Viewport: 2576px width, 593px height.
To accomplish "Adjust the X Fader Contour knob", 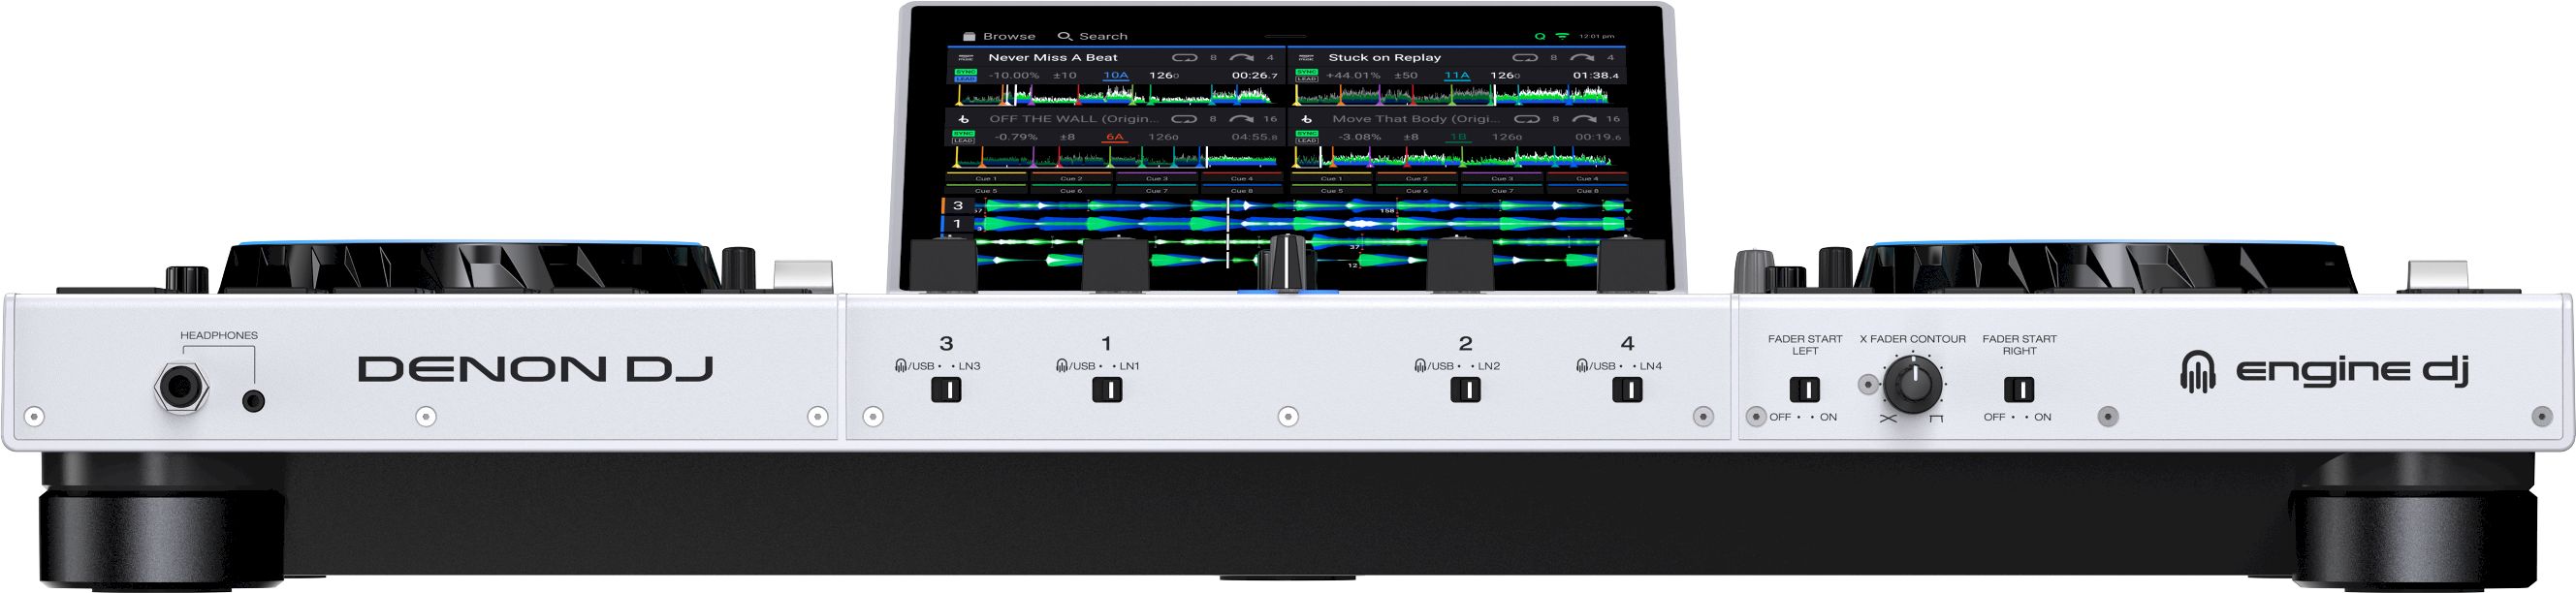I will click(x=1913, y=384).
